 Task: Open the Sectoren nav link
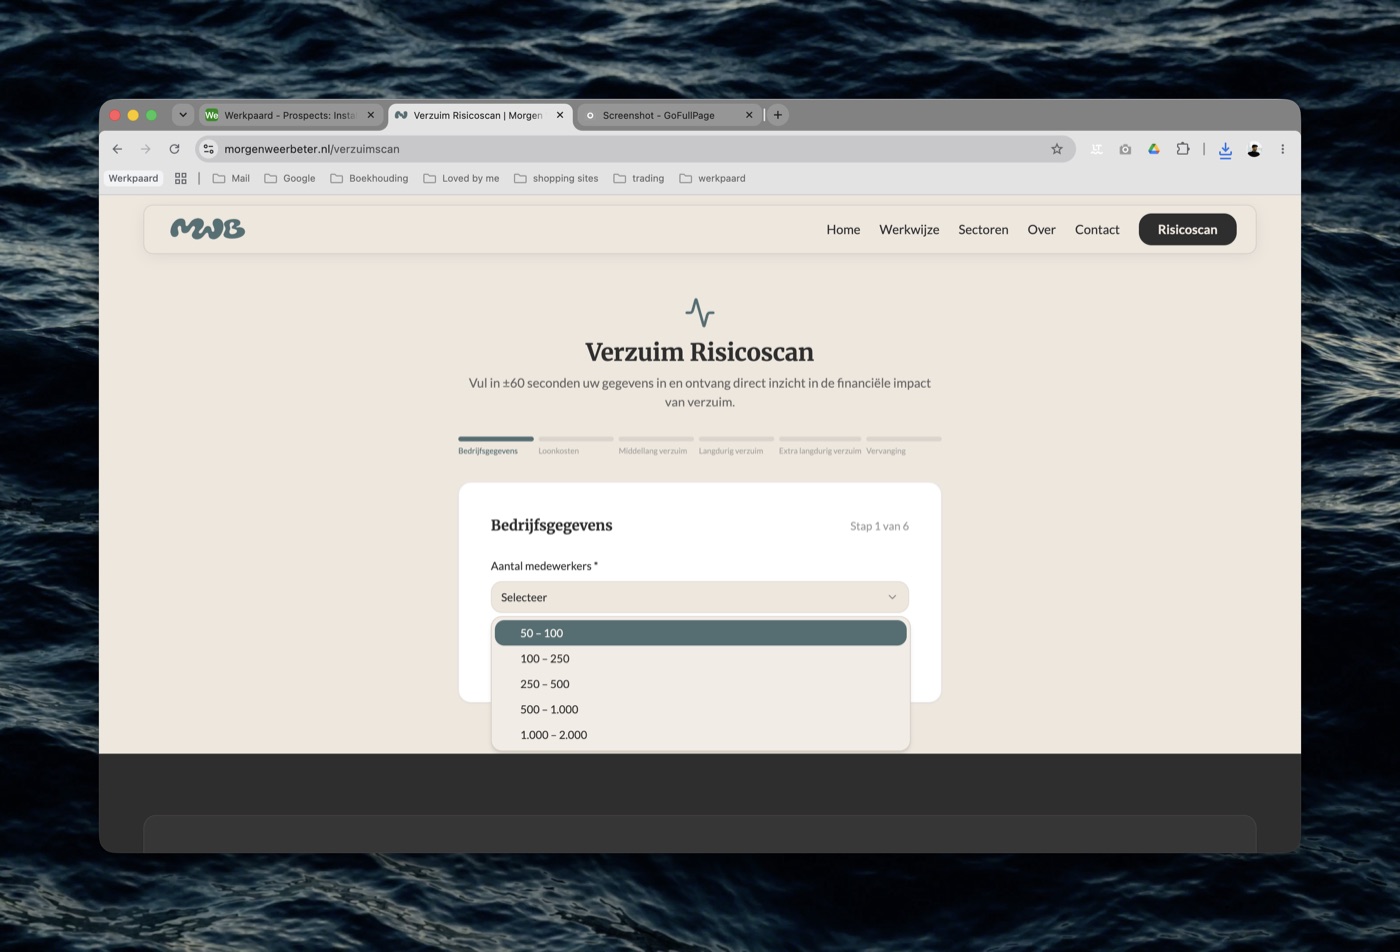click(983, 229)
